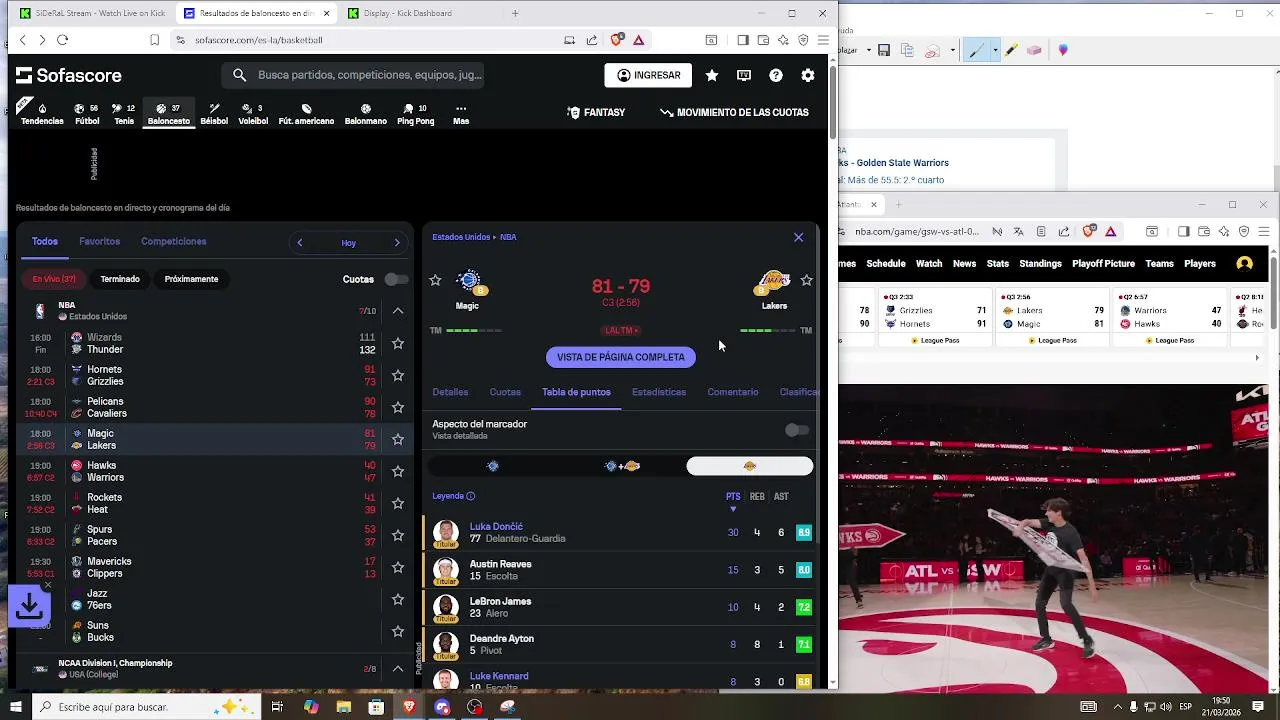Favorite the Pelicans vs Cavaliers match
The width and height of the screenshot is (1280, 720).
coord(398,407)
